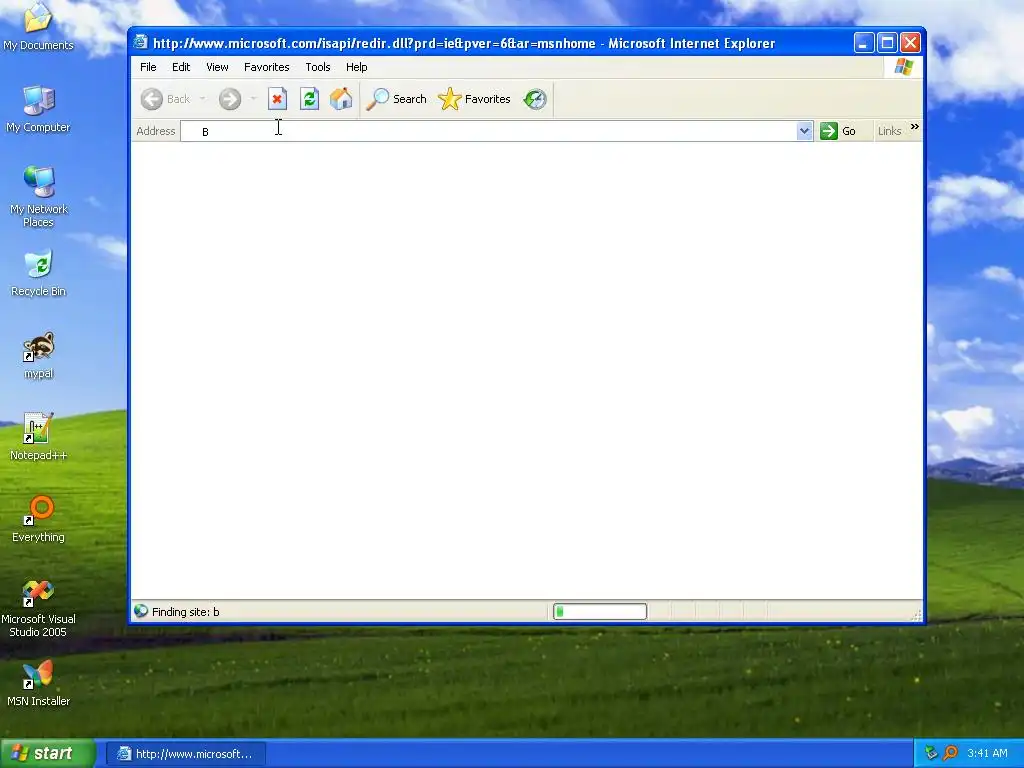This screenshot has width=1024, height=768.
Task: Select Microsoft Visual Studio 2005 shortcut
Action: [39, 609]
